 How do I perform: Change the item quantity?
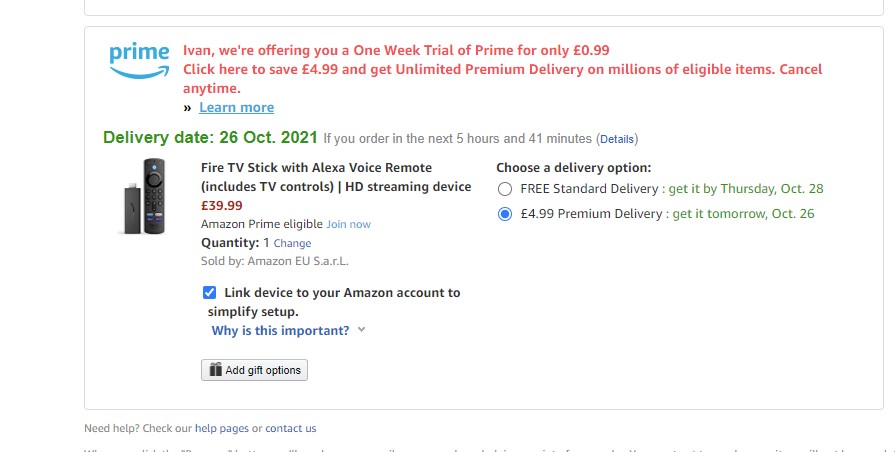coord(292,243)
